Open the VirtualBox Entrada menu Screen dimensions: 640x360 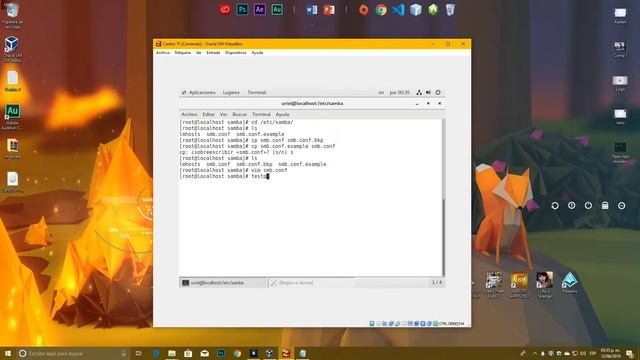213,53
